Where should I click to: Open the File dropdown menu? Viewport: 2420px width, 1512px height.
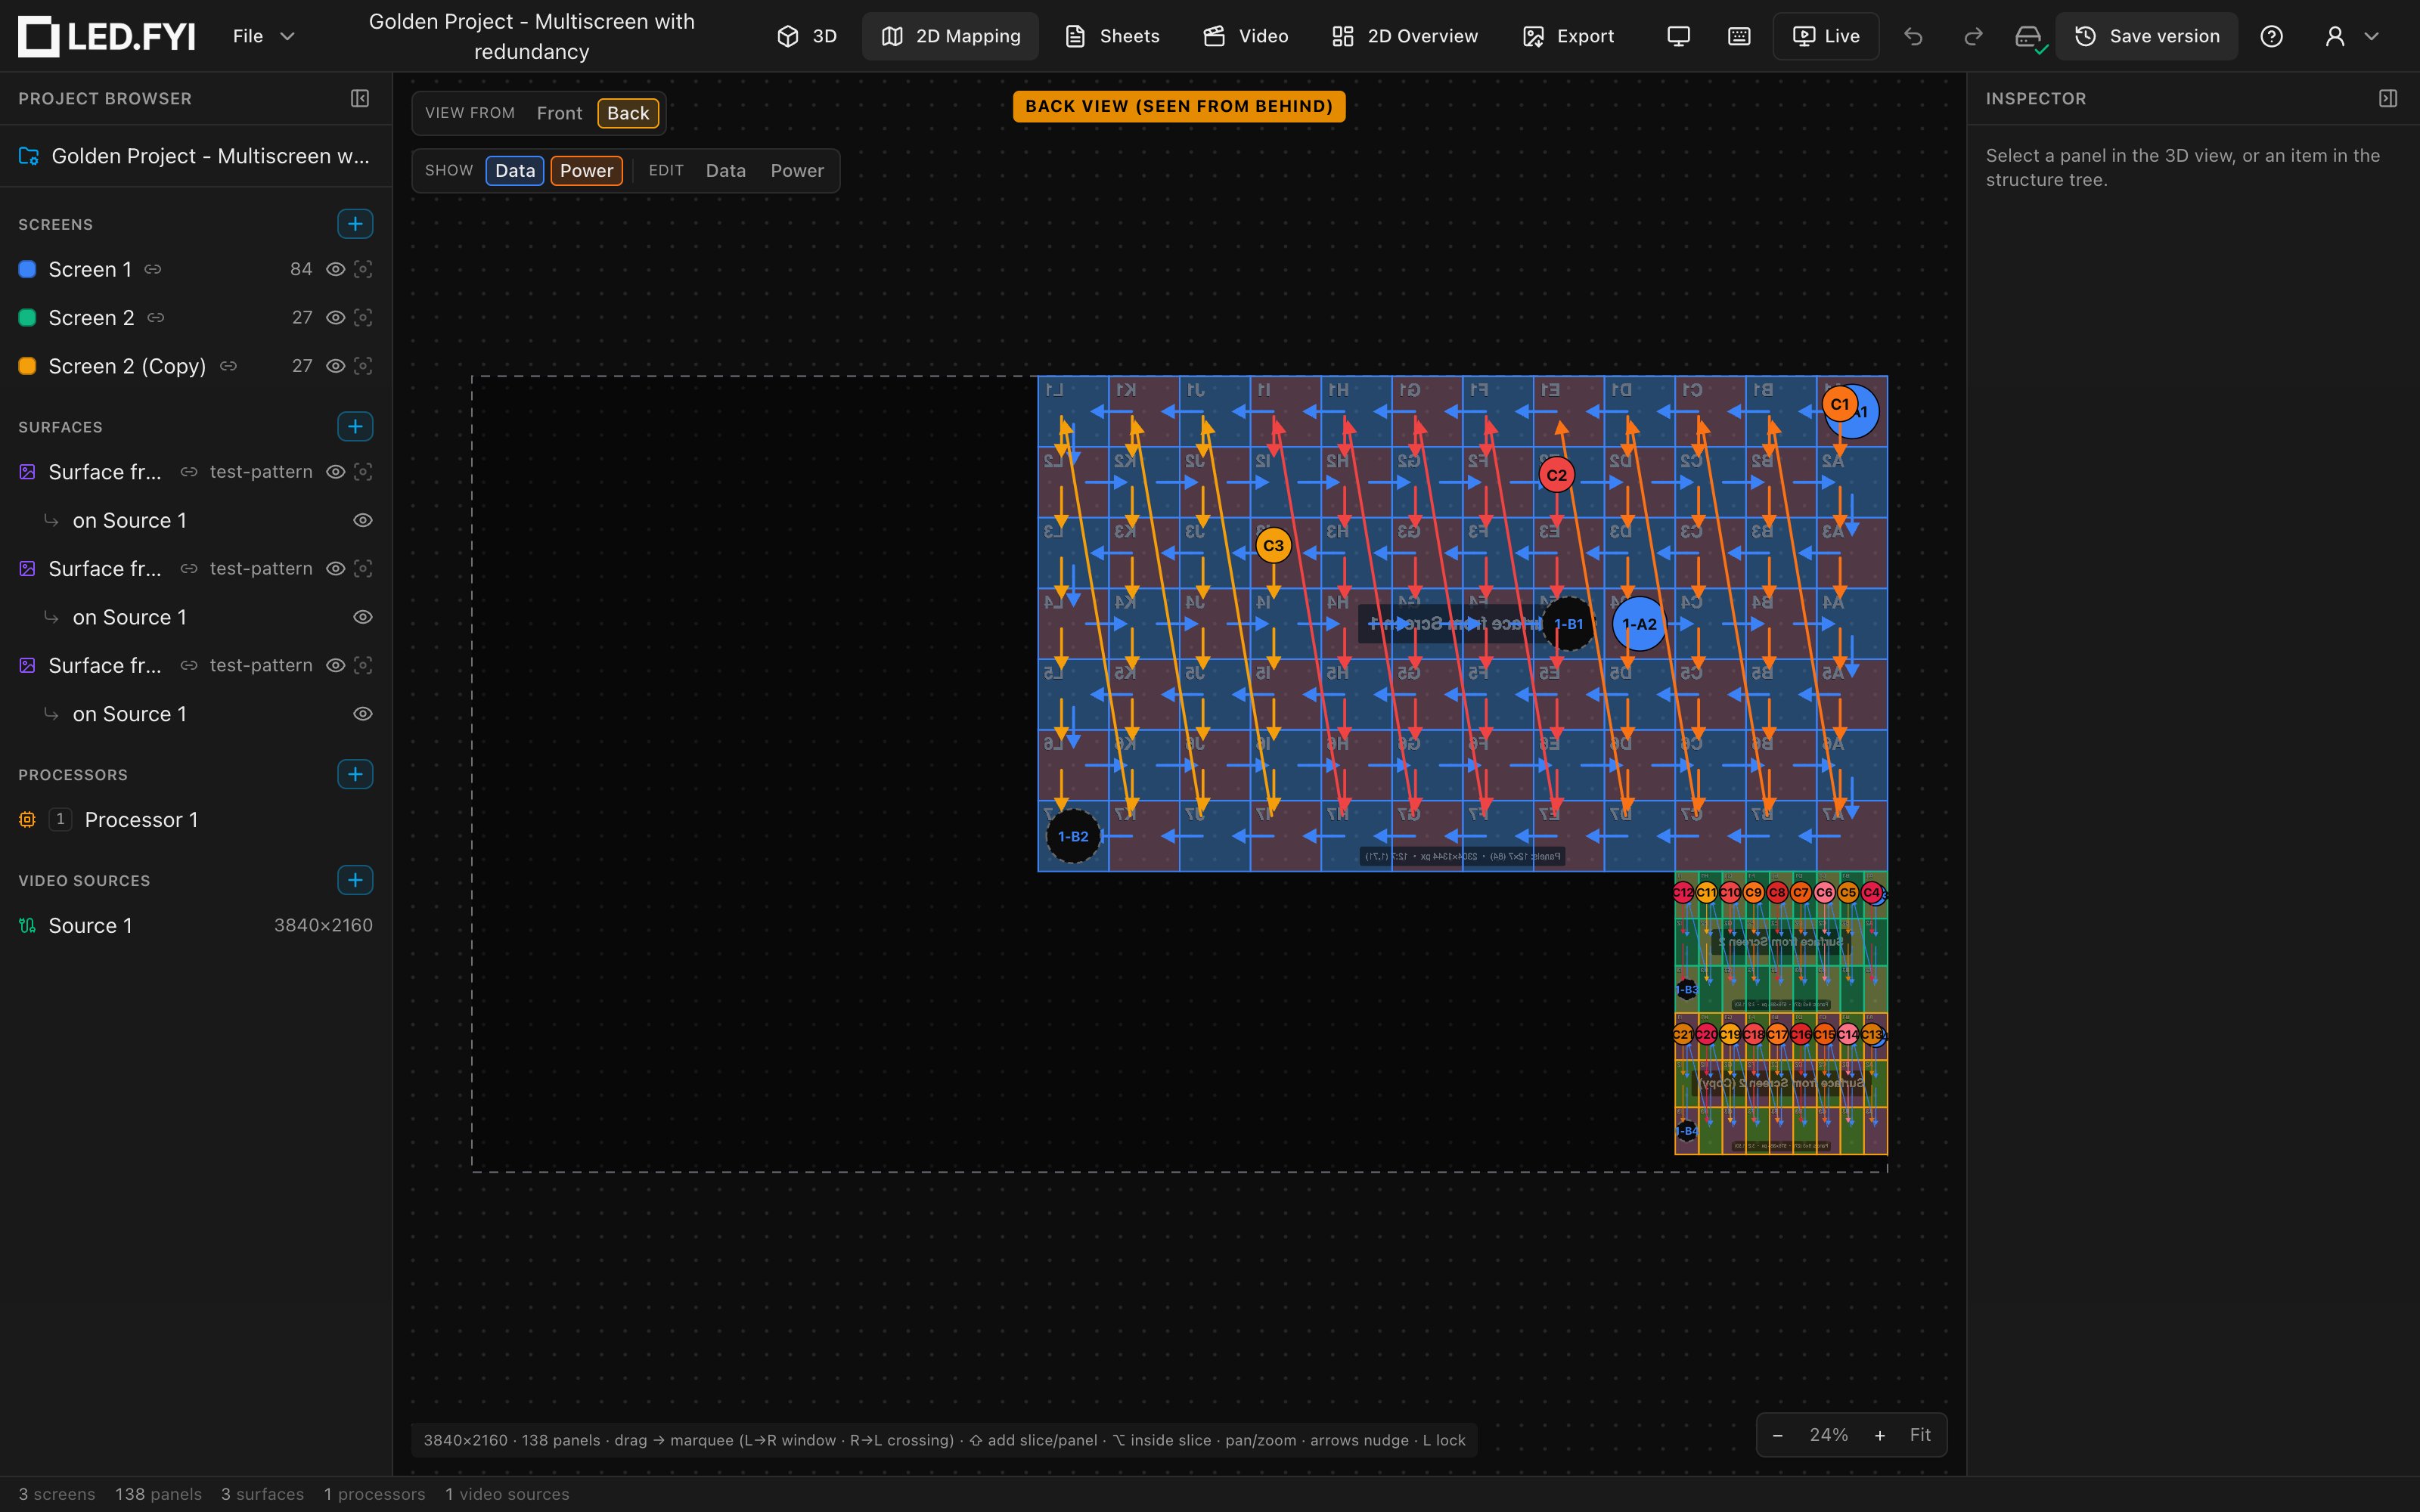263,36
